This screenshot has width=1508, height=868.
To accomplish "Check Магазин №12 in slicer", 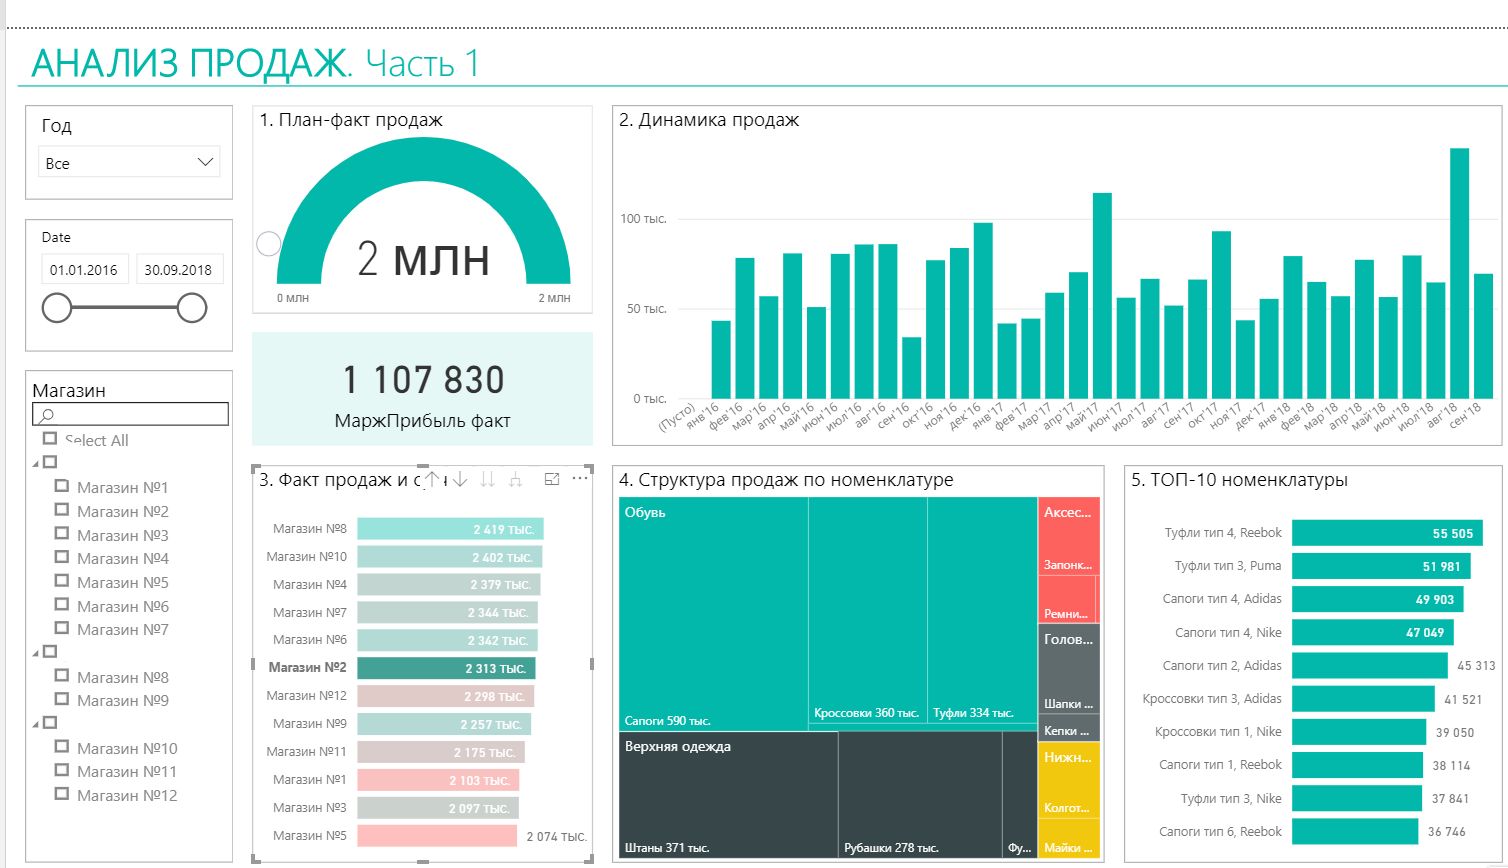I will (x=62, y=794).
